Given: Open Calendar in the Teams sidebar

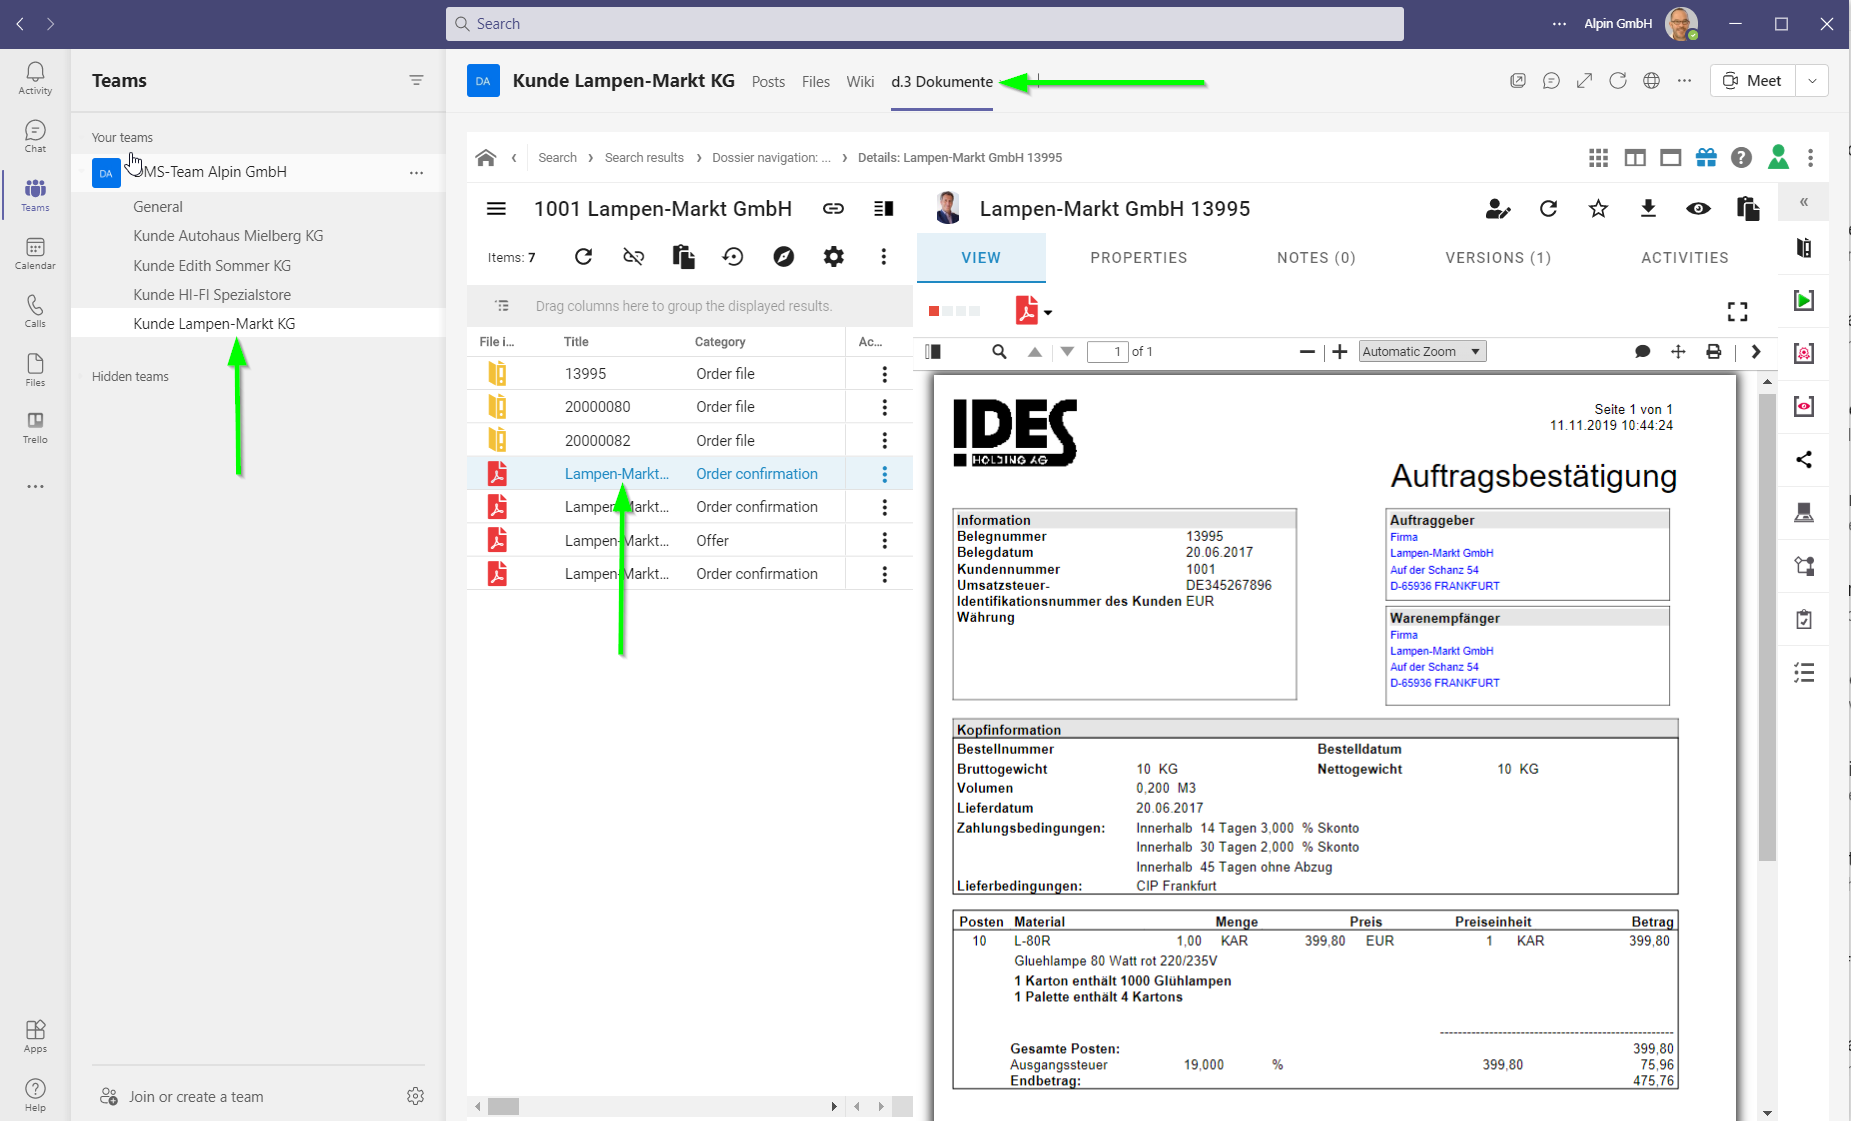Looking at the screenshot, I should 35,253.
